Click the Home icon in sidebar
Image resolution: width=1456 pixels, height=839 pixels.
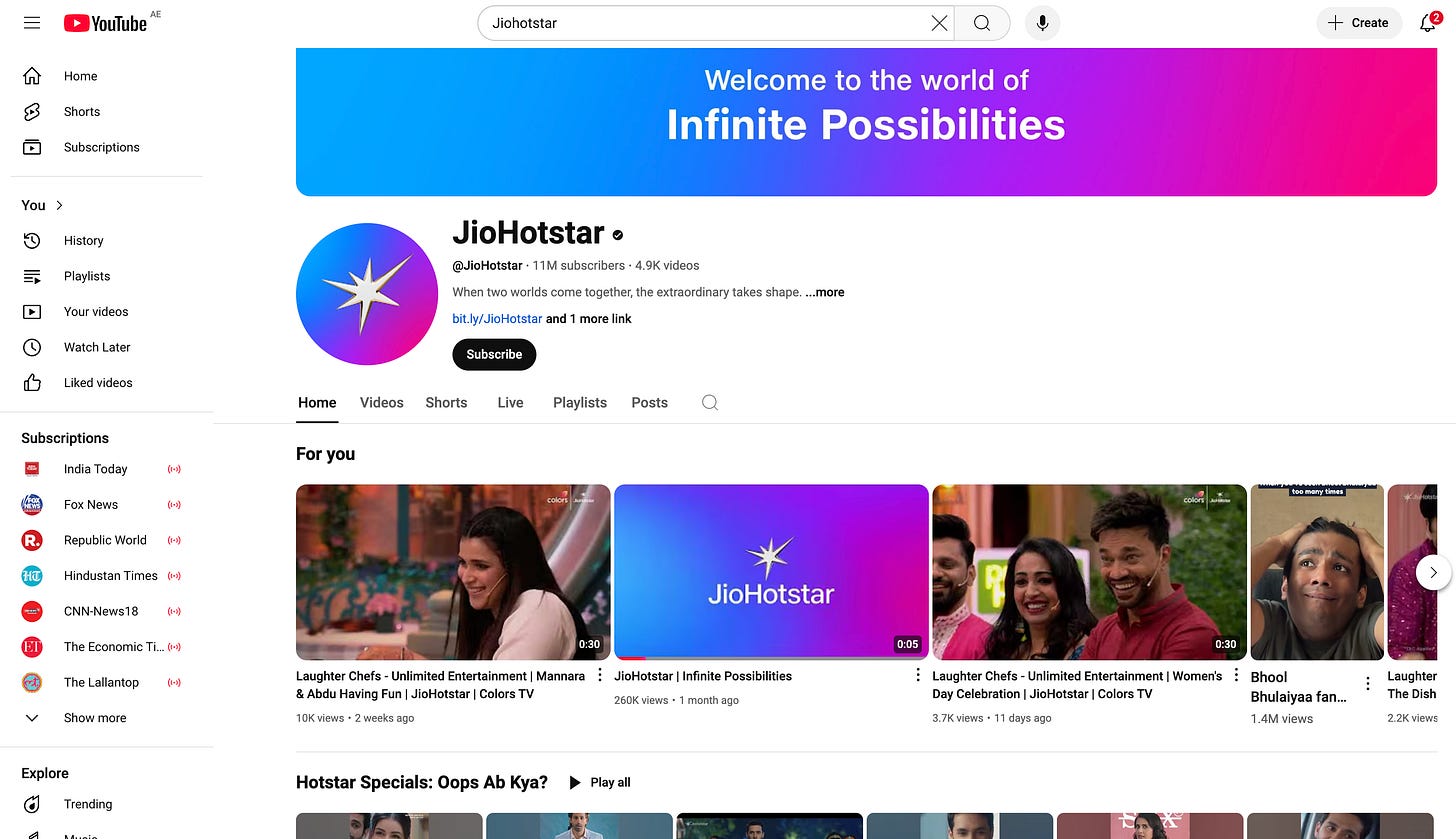pyautogui.click(x=32, y=76)
